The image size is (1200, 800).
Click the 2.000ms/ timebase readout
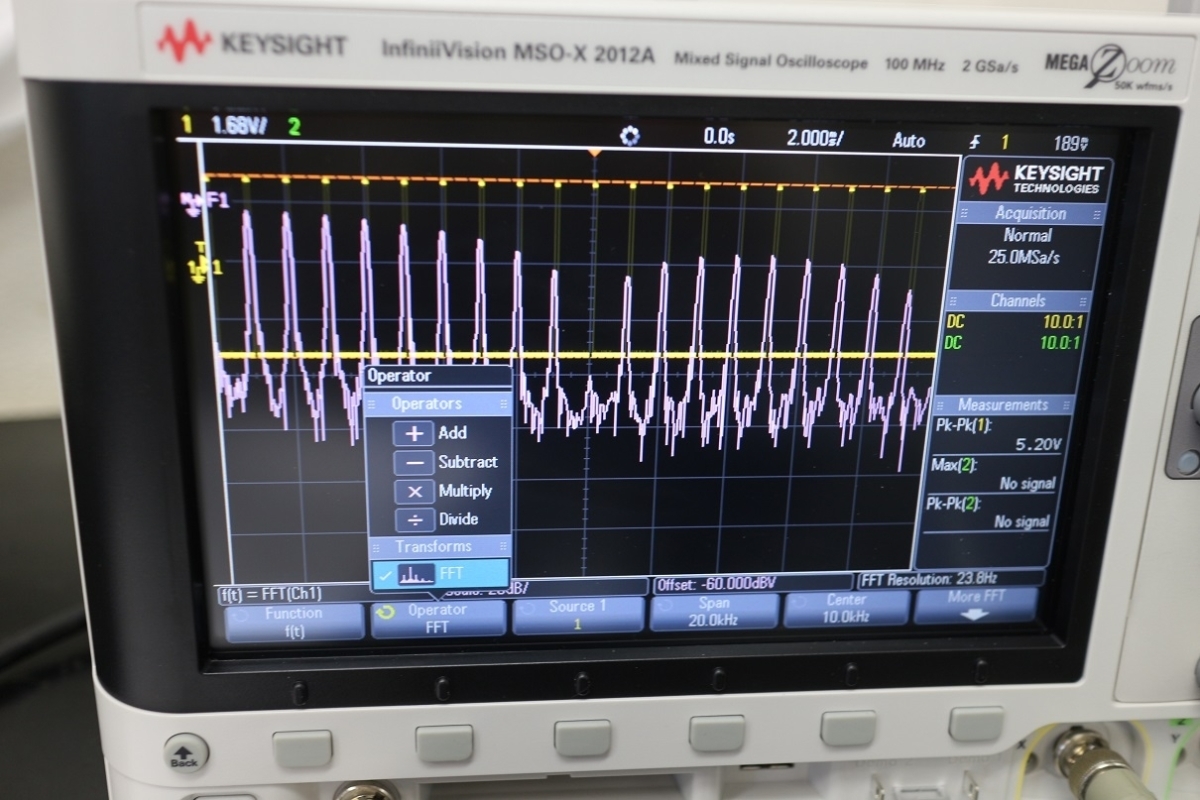click(815, 139)
